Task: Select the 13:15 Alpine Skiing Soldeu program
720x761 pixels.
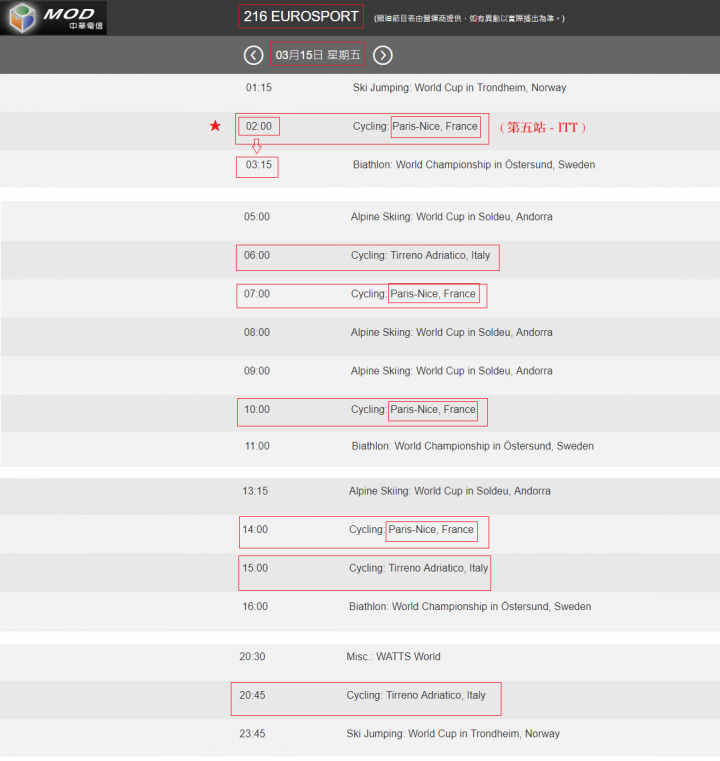Action: click(x=450, y=491)
